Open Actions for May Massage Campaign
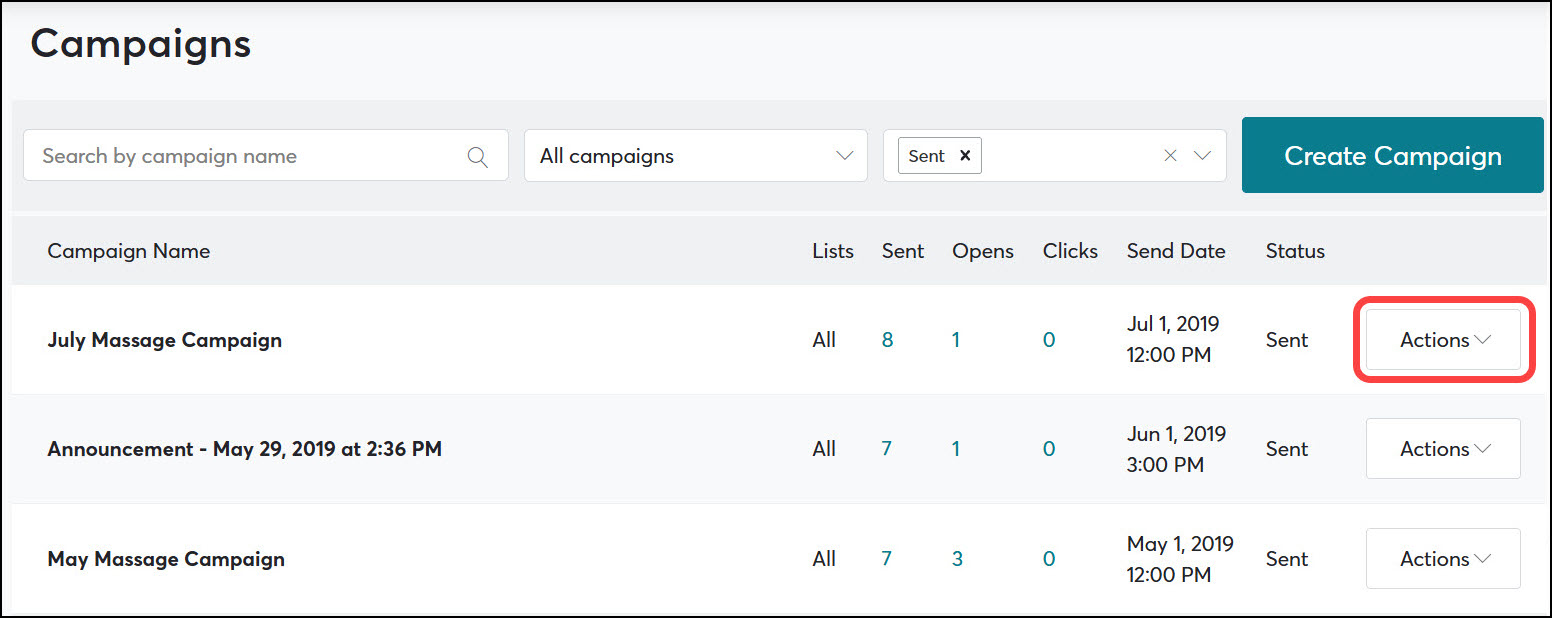The height and width of the screenshot is (618, 1552). (1441, 558)
